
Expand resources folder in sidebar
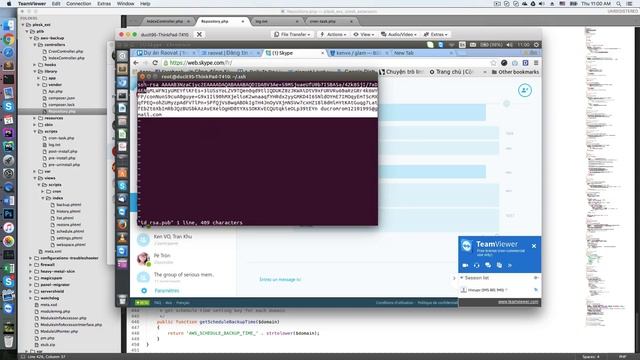click(35, 118)
